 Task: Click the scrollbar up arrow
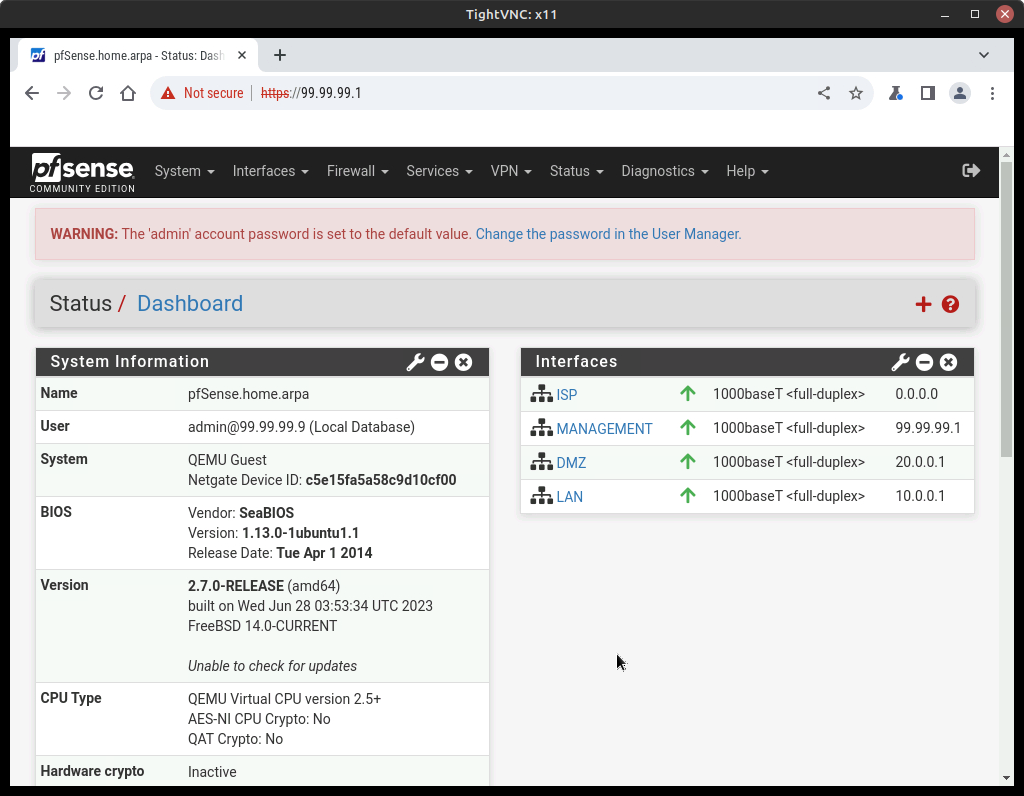click(x=1006, y=155)
